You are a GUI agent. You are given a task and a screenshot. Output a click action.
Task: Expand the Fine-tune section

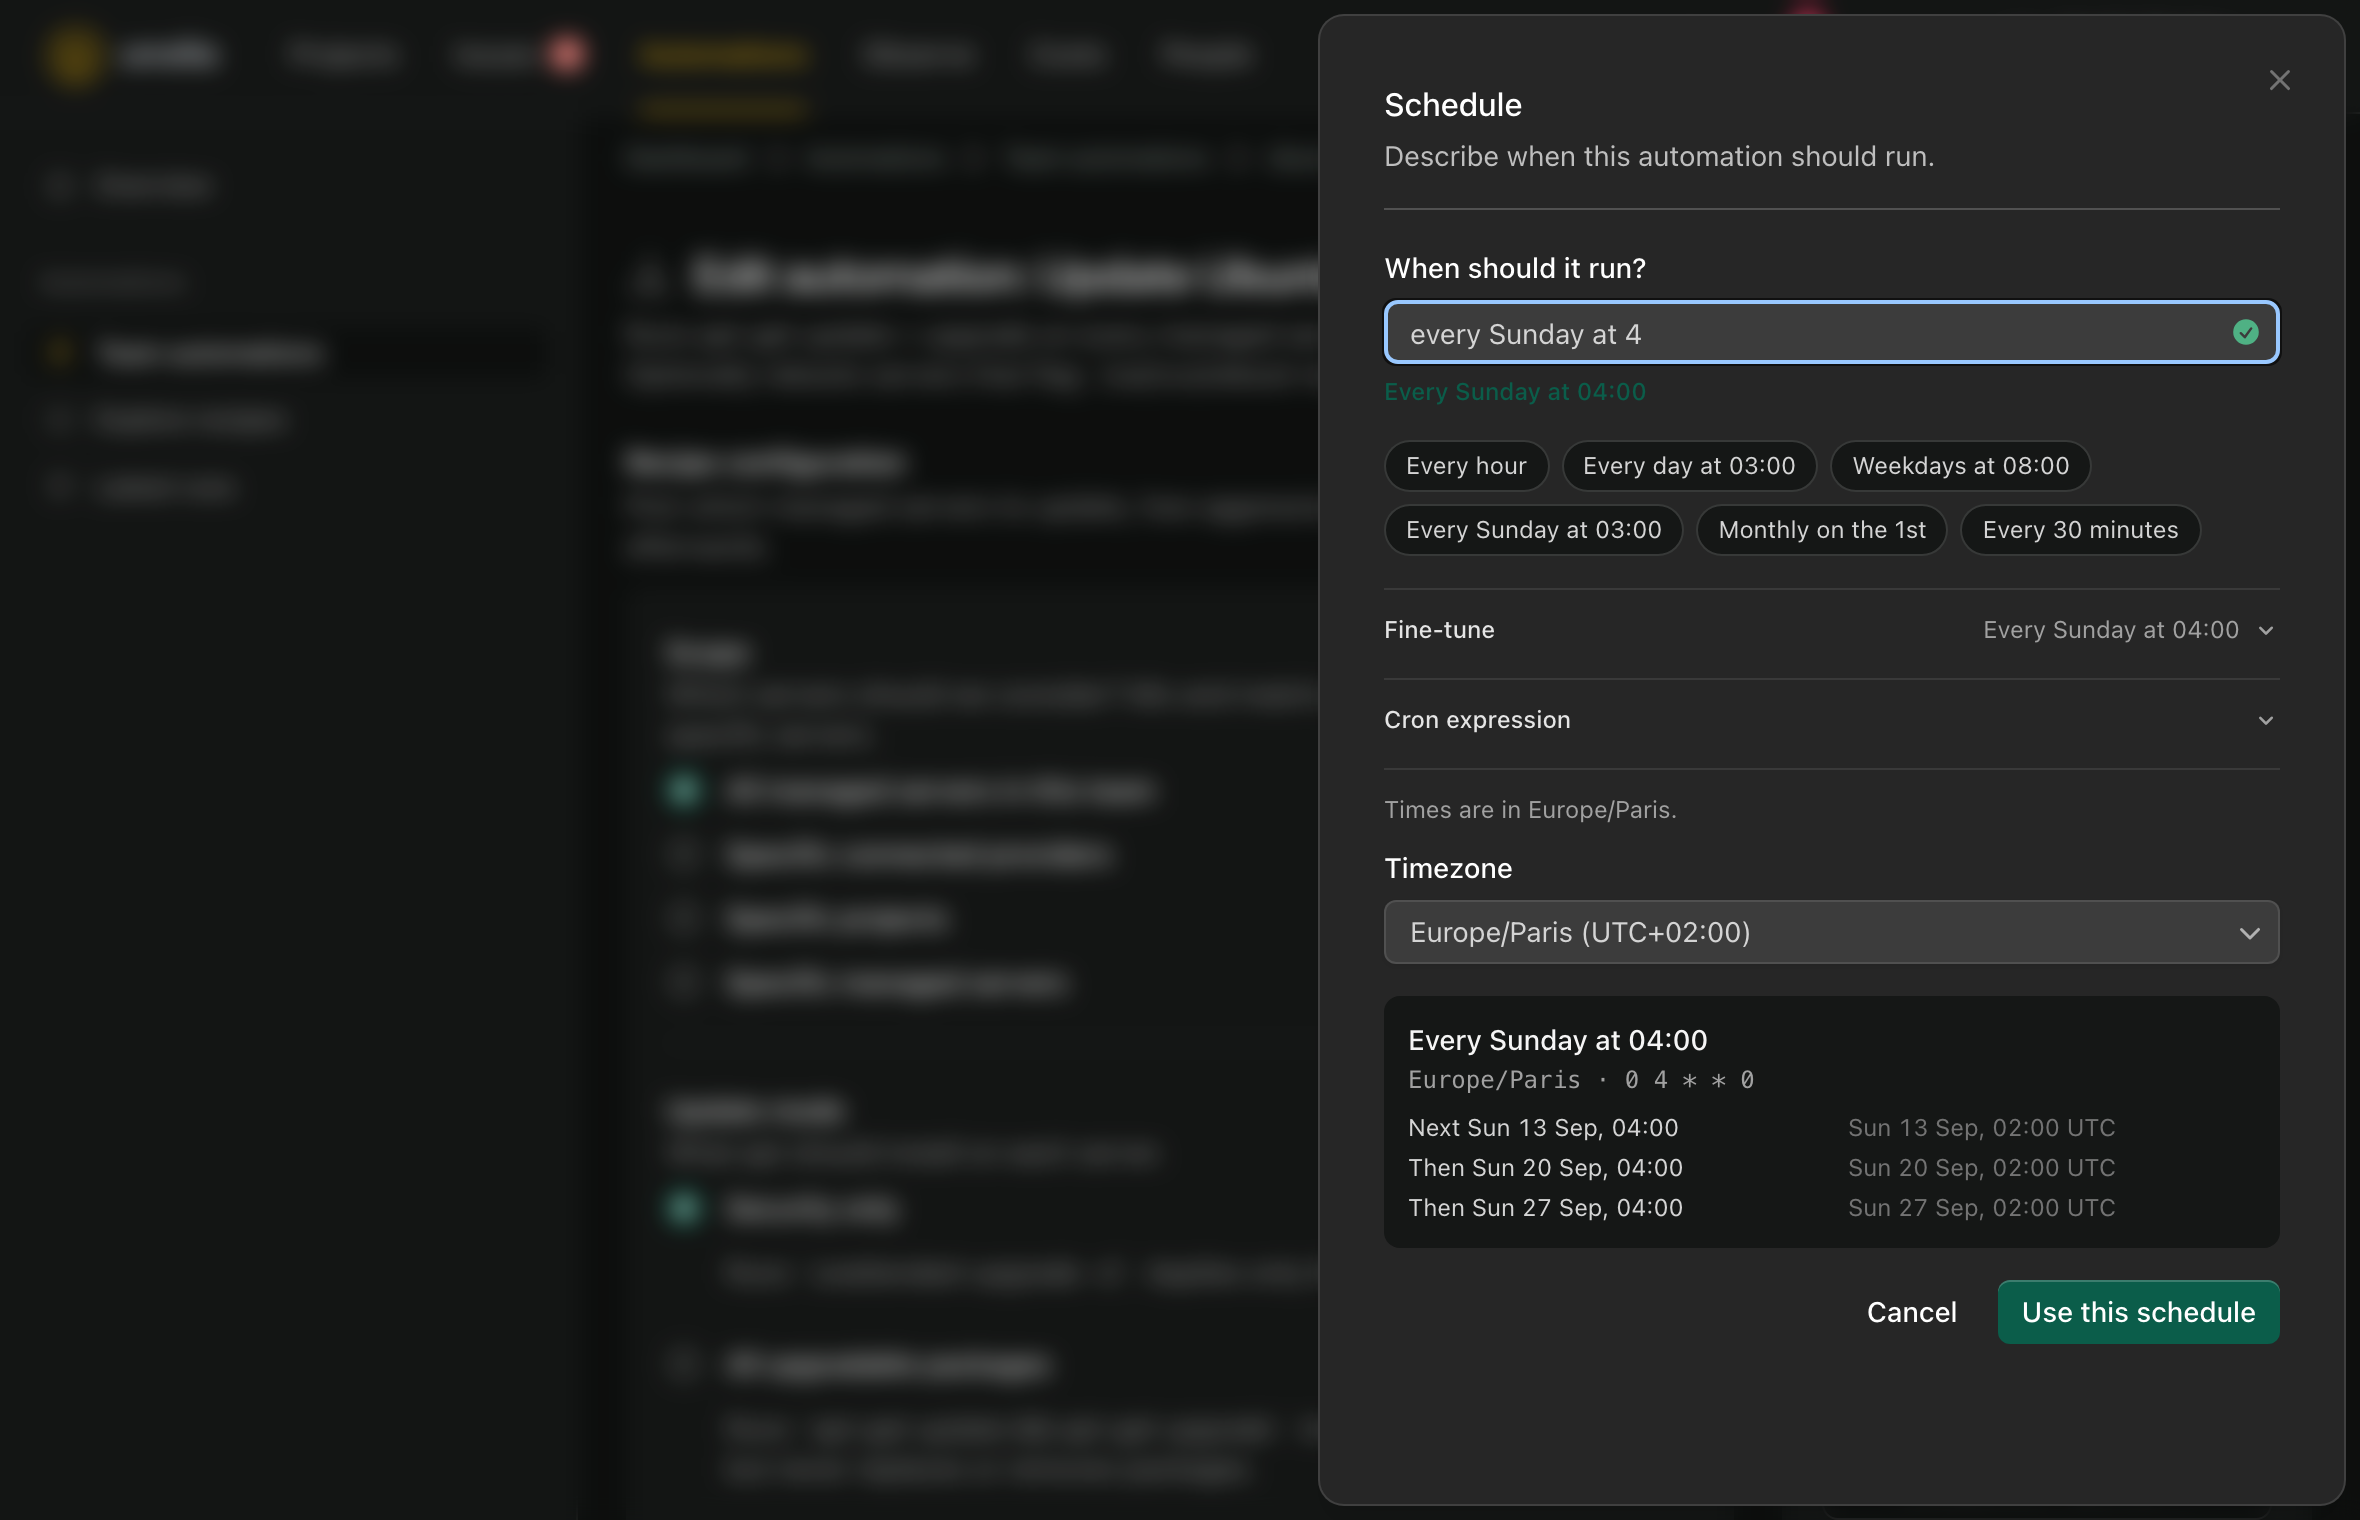(1831, 630)
